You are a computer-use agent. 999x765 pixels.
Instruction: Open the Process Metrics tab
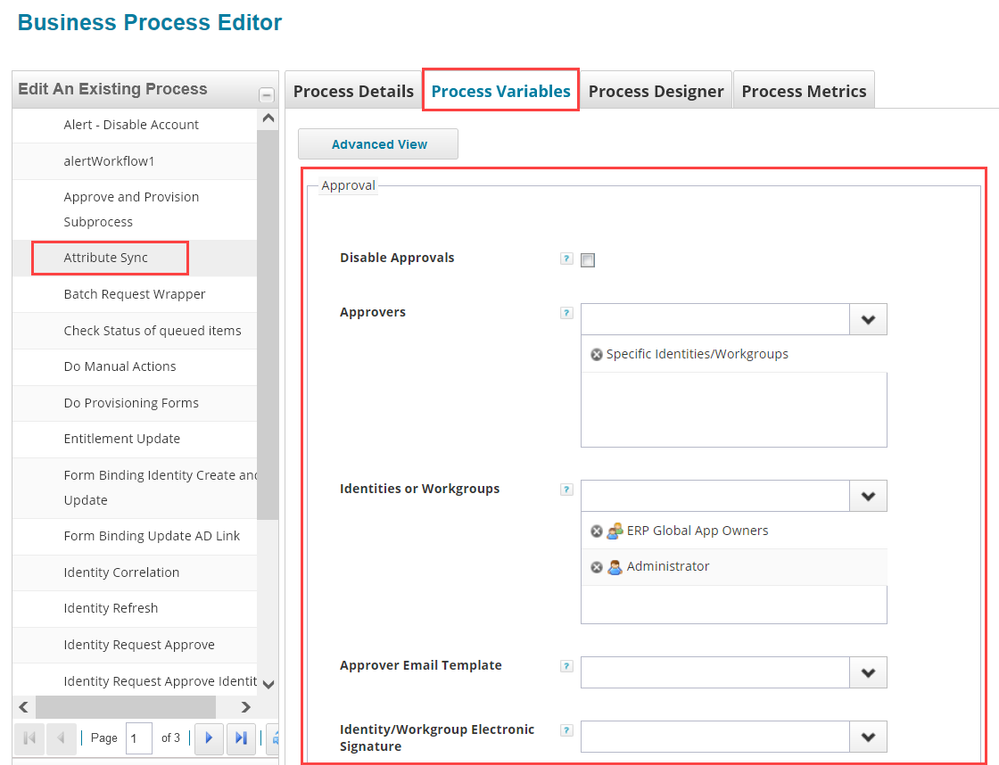click(x=804, y=91)
